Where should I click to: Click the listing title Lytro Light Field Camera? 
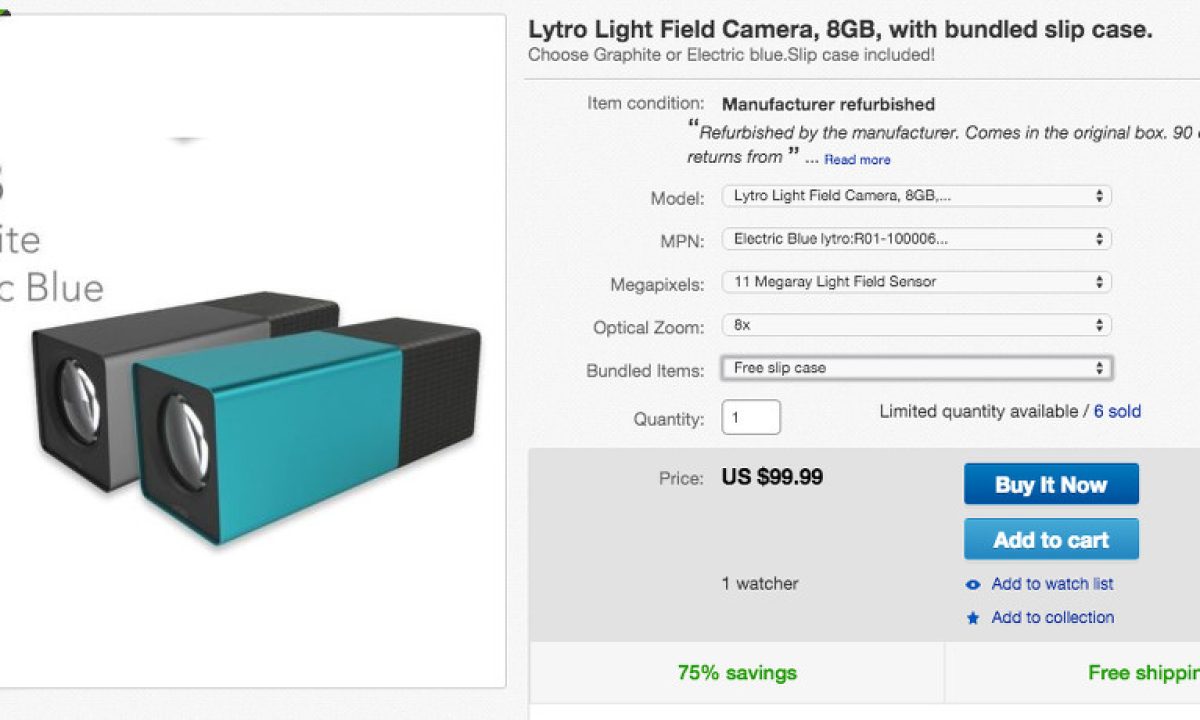[x=840, y=30]
